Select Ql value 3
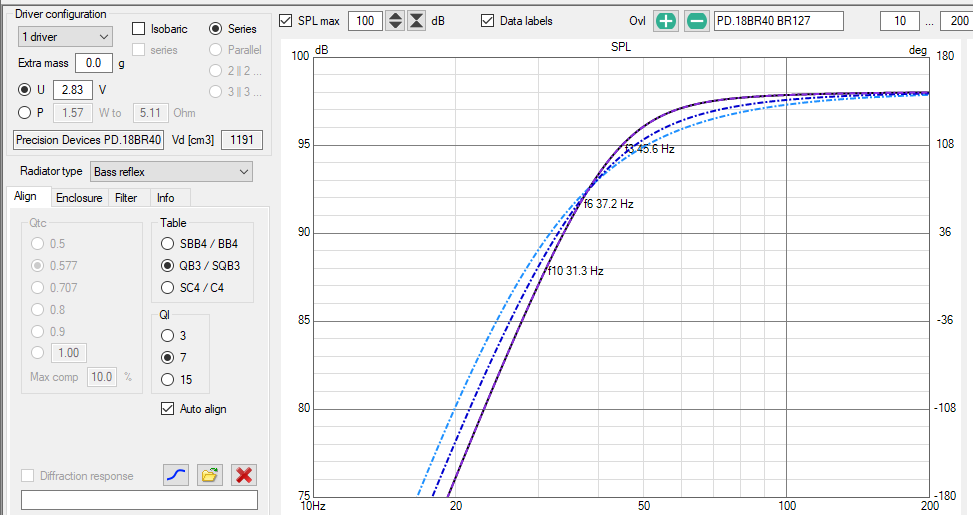The height and width of the screenshot is (515, 973). pos(167,335)
